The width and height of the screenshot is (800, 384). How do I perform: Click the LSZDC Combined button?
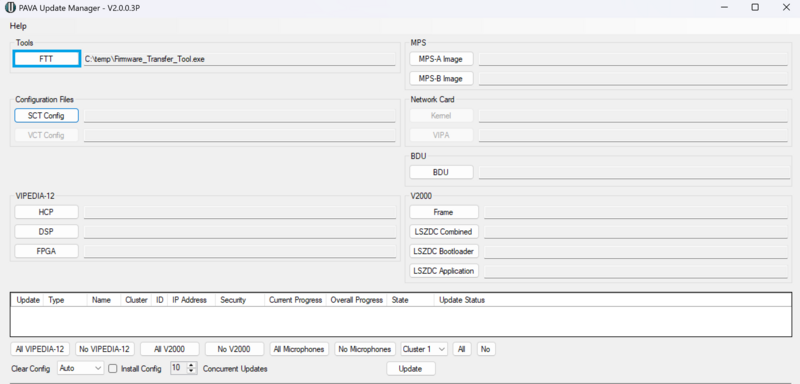444,231
